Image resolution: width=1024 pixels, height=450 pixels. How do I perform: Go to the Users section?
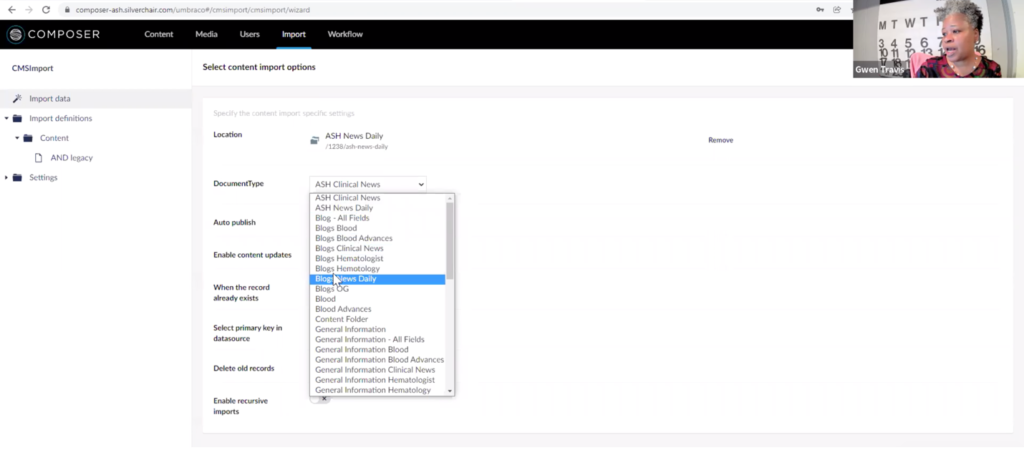pos(249,35)
